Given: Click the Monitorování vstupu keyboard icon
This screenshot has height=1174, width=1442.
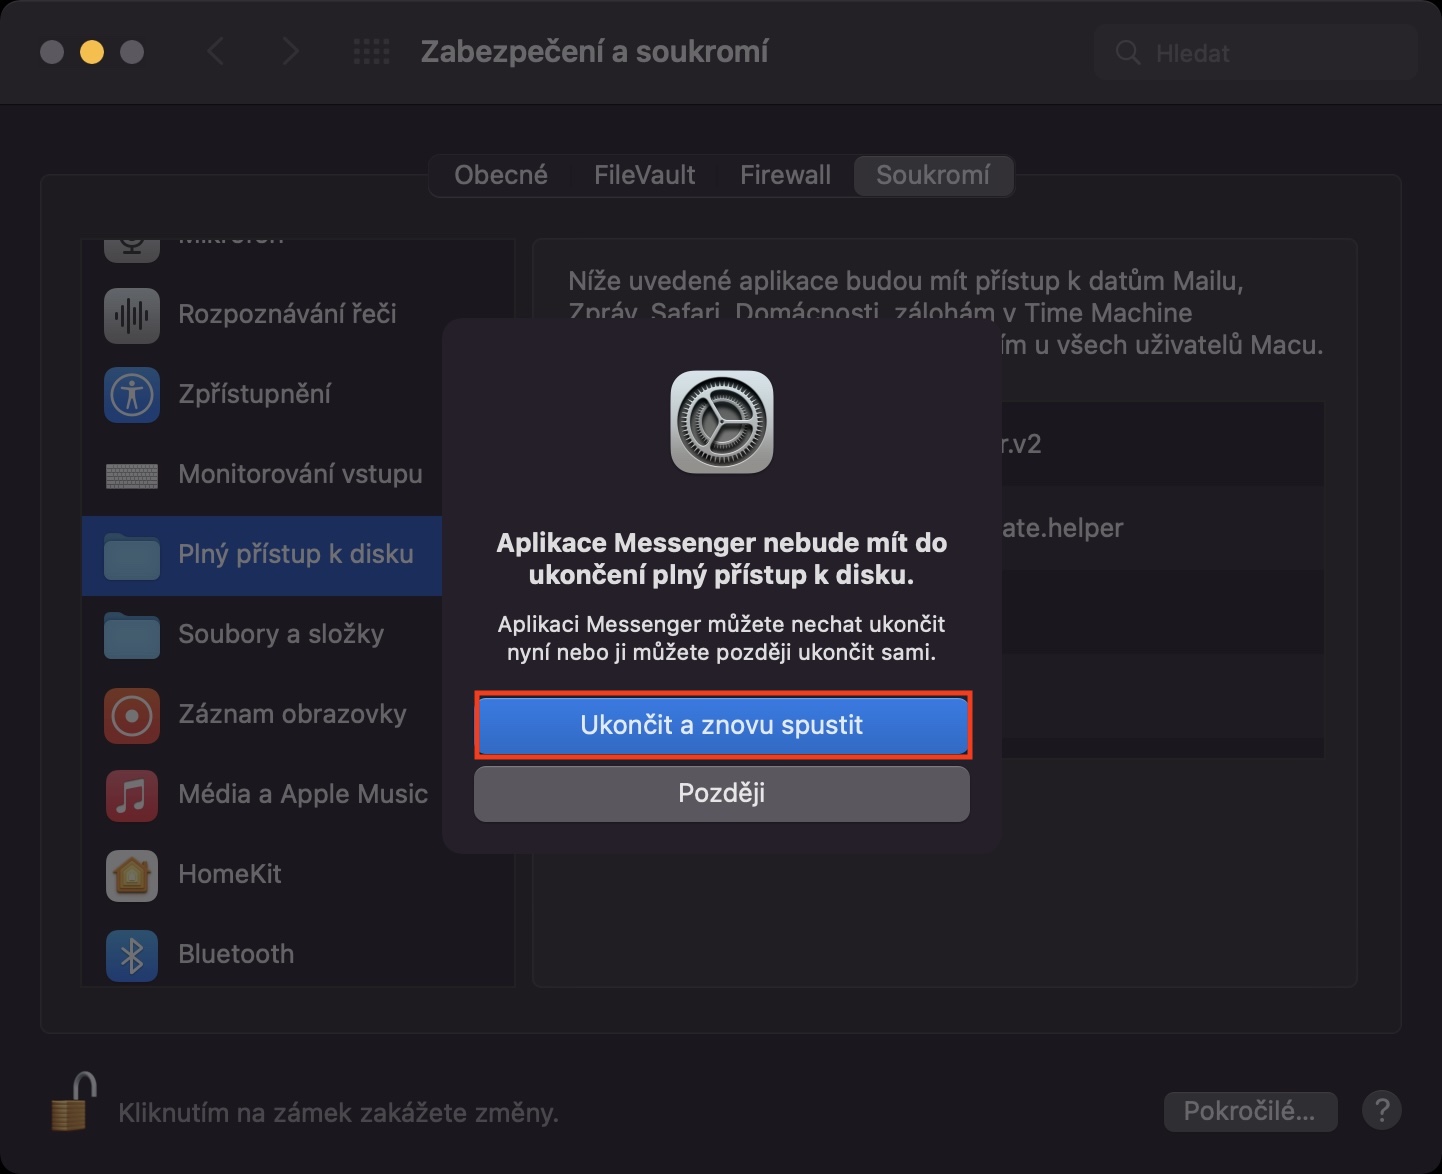Looking at the screenshot, I should (x=132, y=475).
